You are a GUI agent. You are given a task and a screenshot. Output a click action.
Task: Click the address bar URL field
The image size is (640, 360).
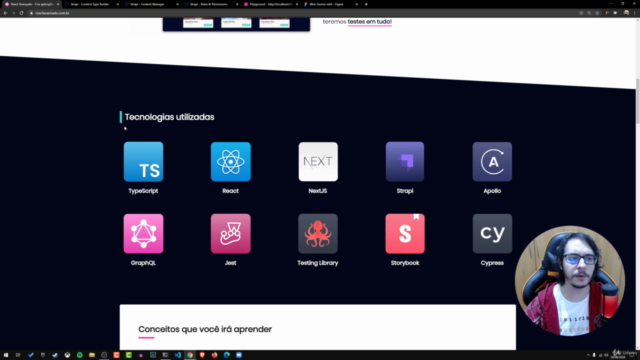coord(302,13)
